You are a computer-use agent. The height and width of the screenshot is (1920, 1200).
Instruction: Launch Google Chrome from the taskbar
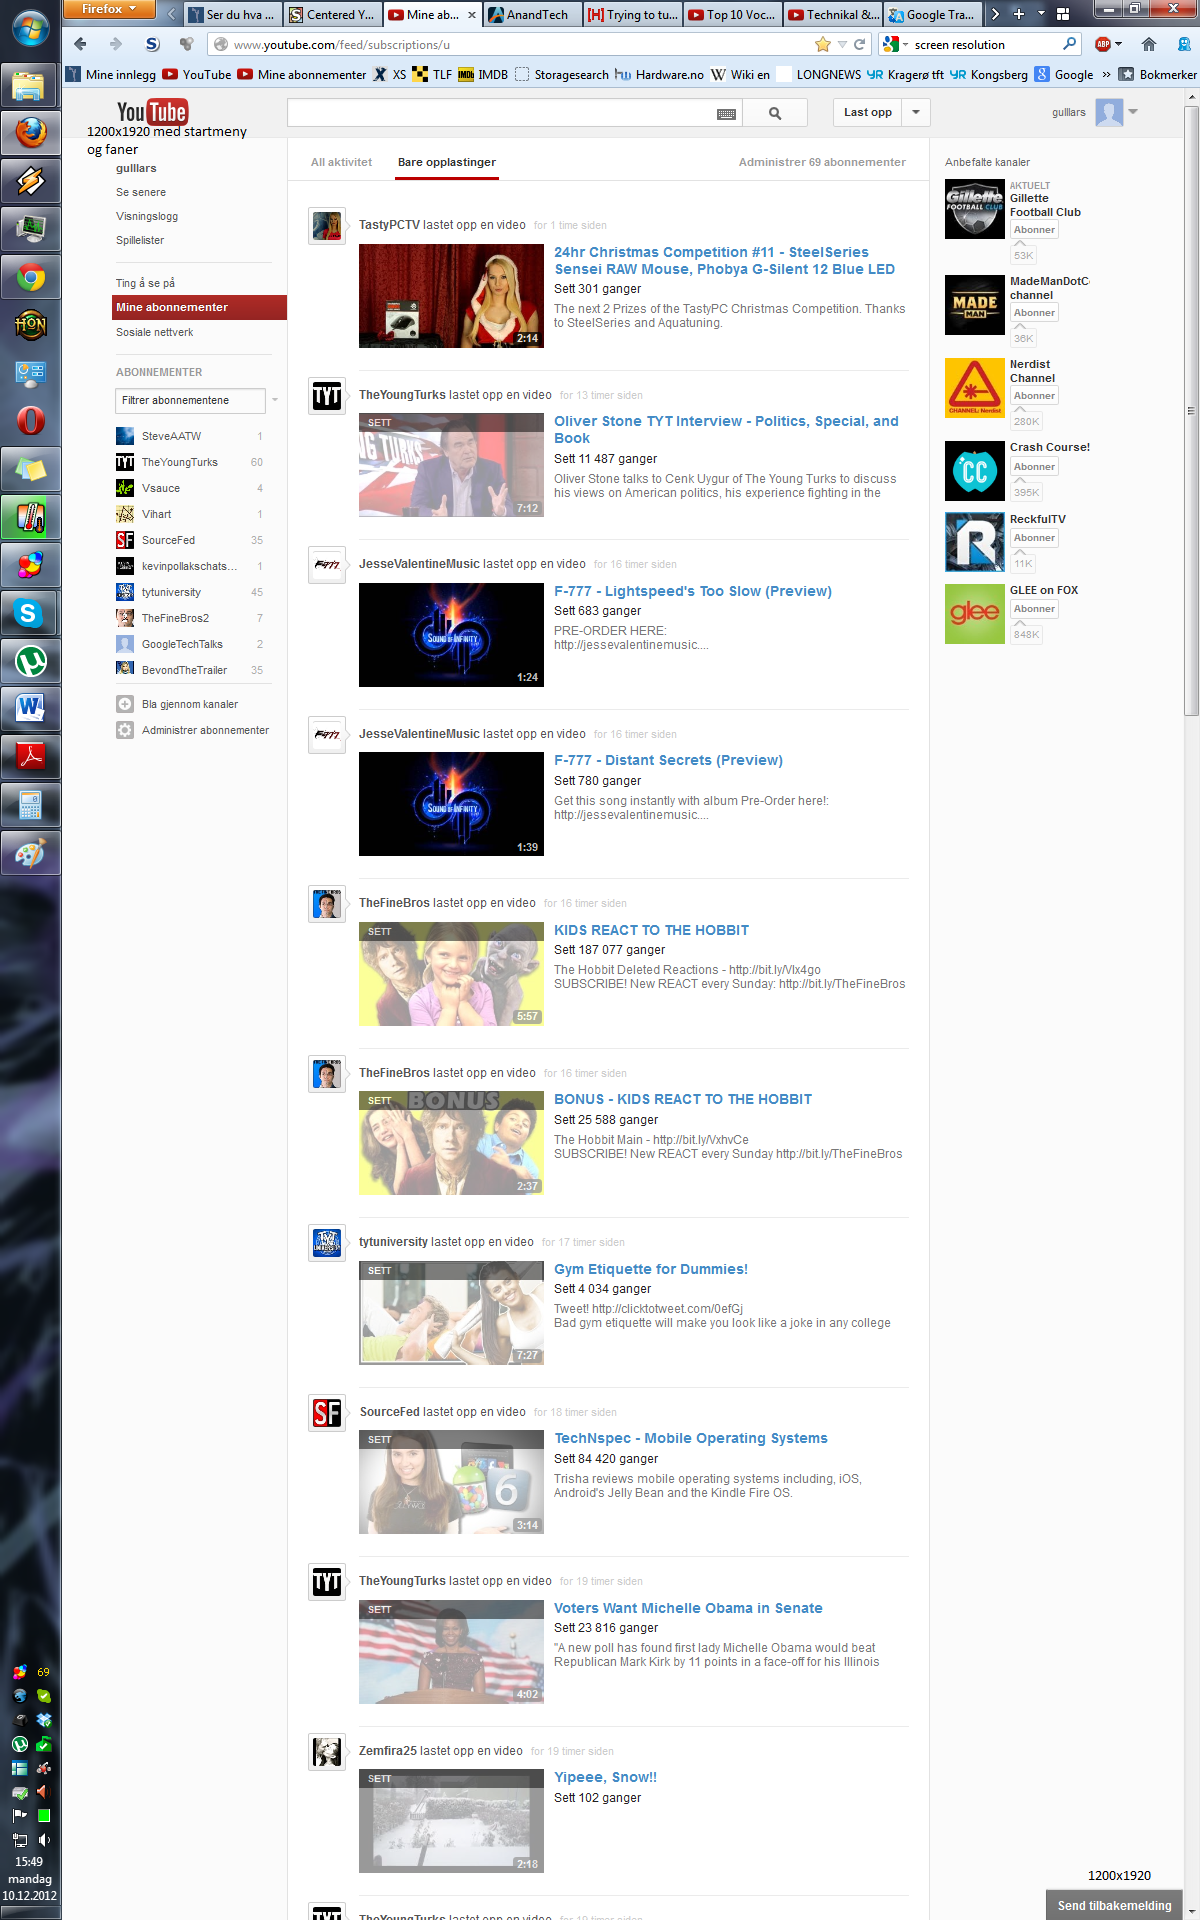click(30, 277)
